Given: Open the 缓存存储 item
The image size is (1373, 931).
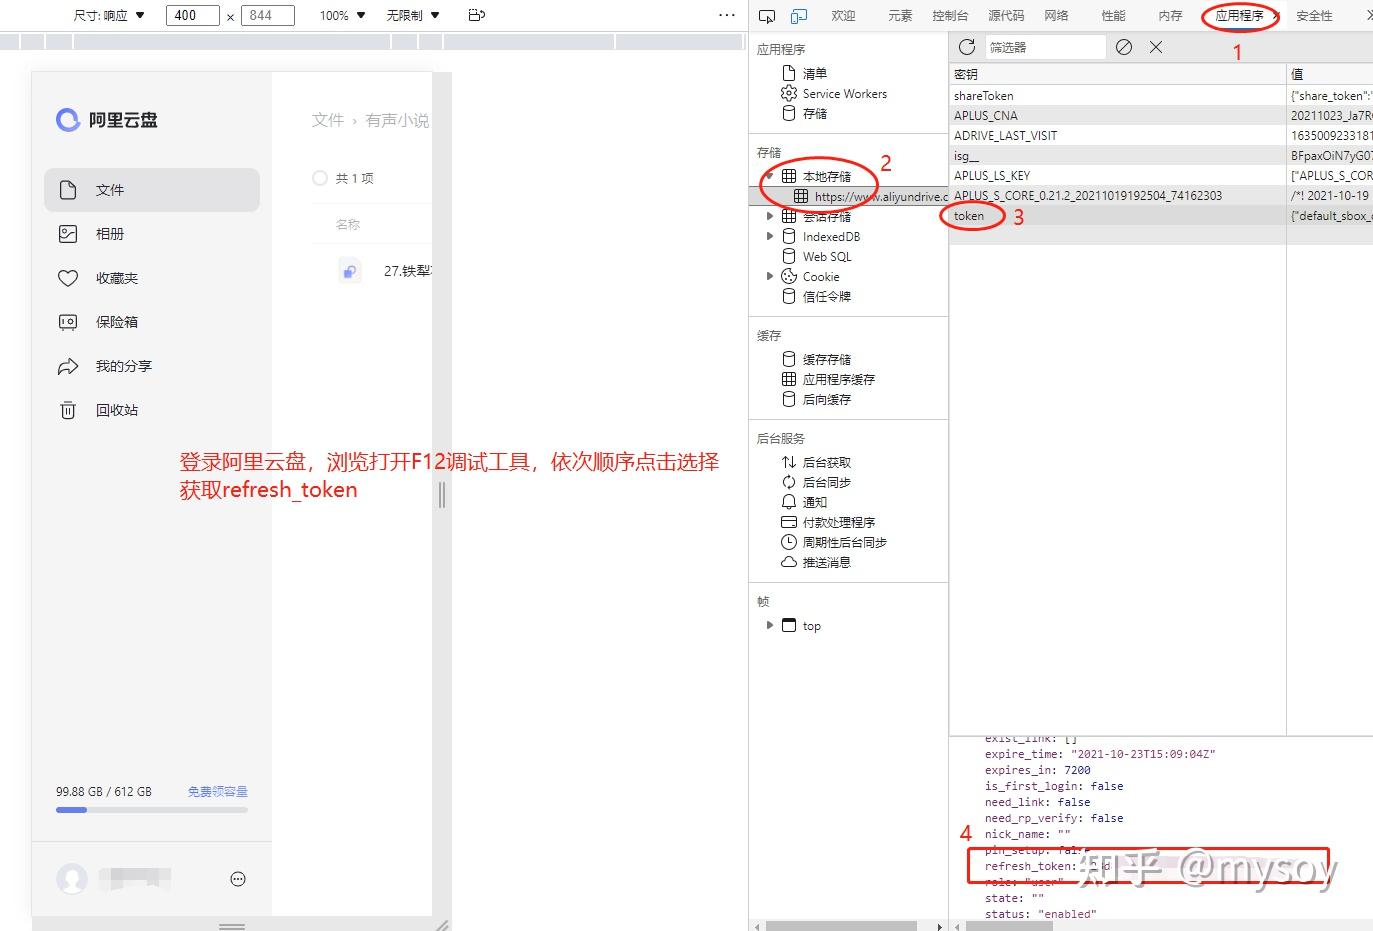Looking at the screenshot, I should (826, 359).
